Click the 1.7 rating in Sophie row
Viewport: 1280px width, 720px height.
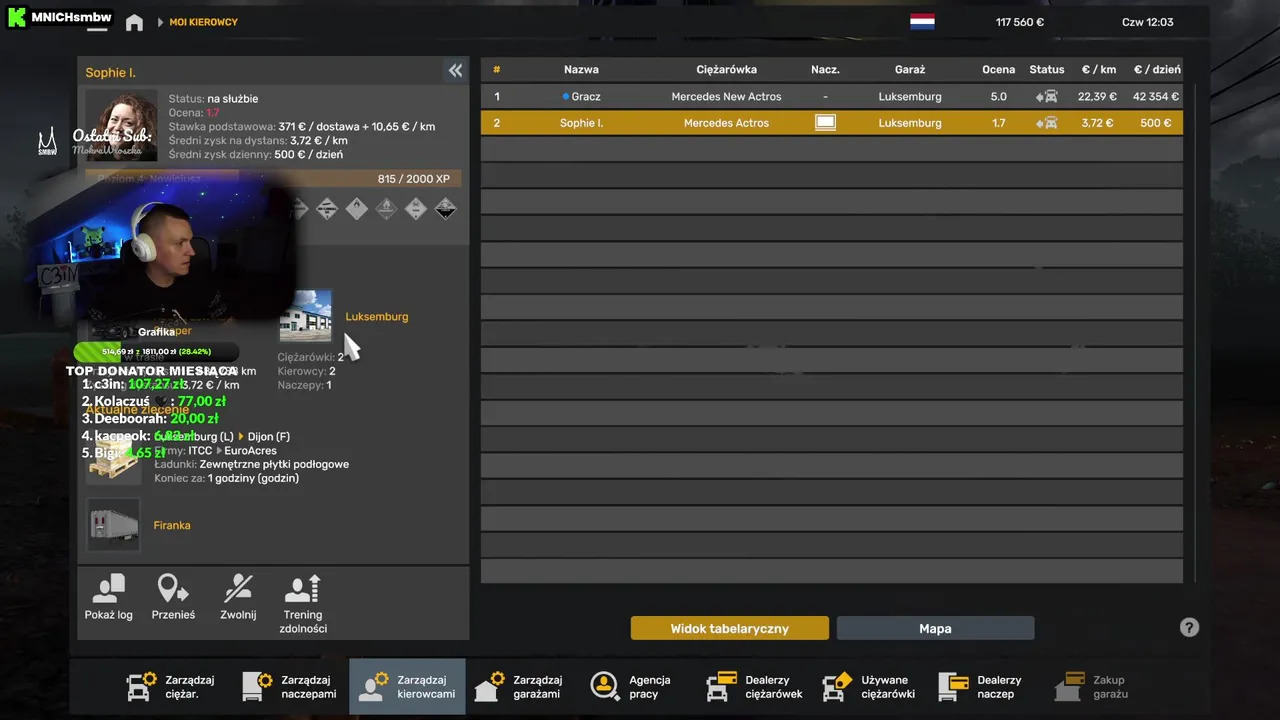pos(998,123)
